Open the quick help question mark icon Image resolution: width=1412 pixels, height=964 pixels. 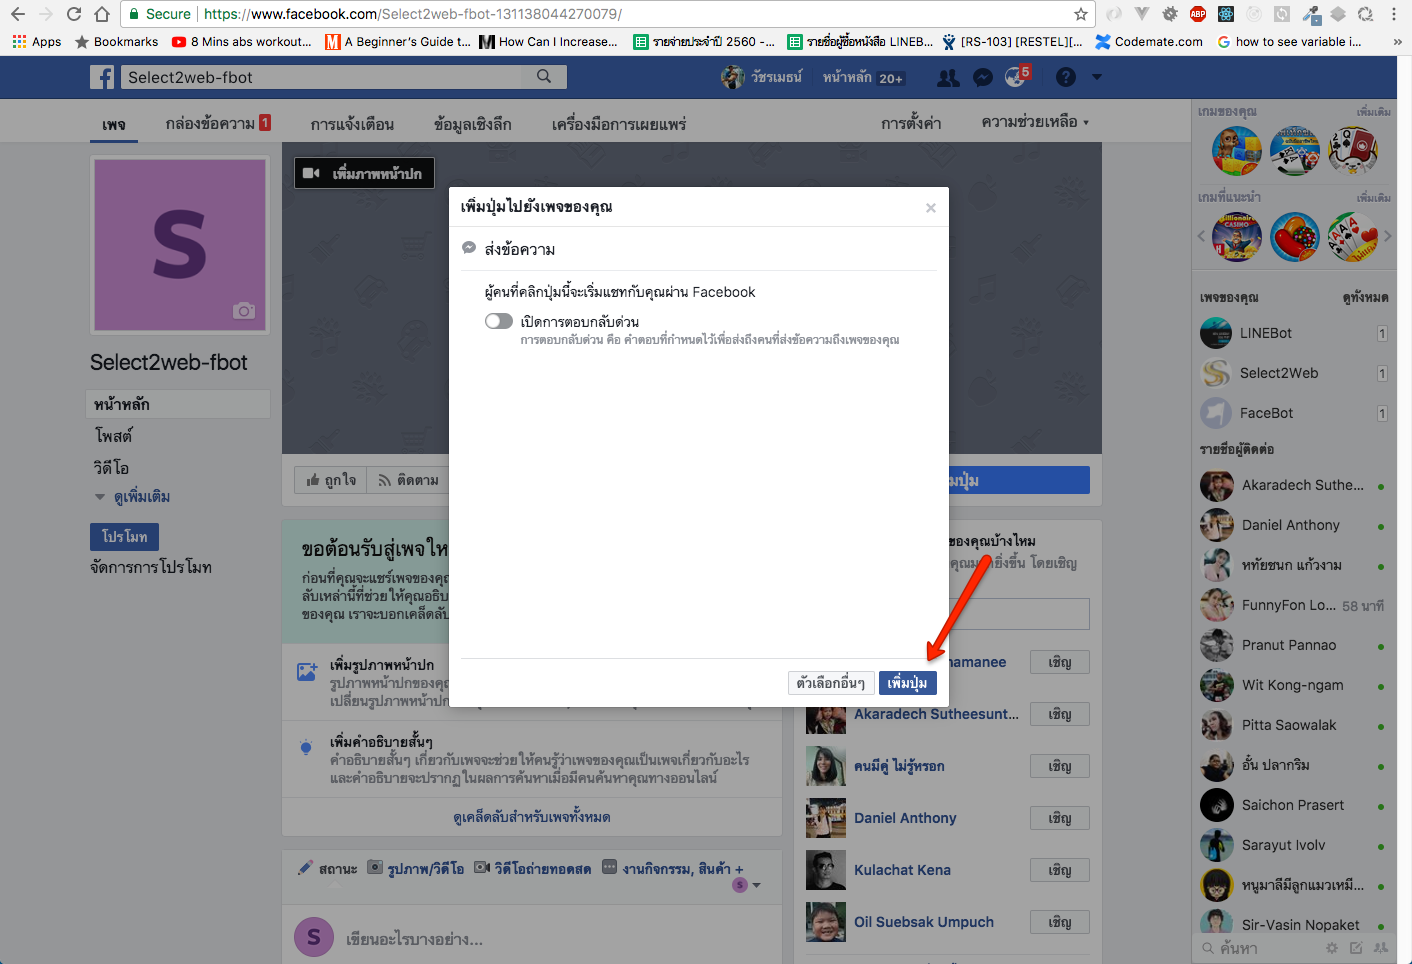click(1066, 77)
